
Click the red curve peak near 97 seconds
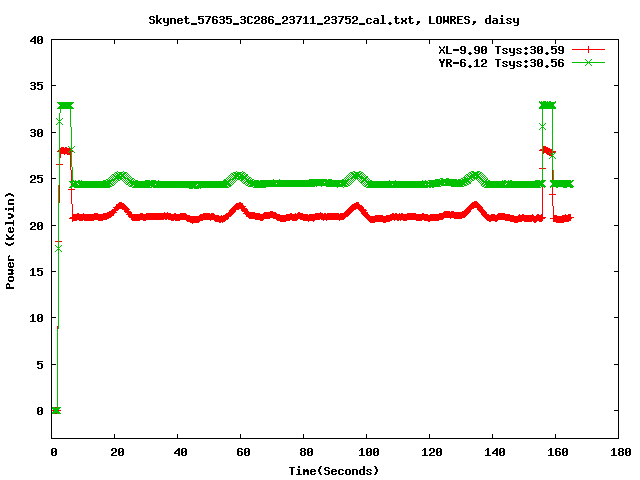coord(357,207)
